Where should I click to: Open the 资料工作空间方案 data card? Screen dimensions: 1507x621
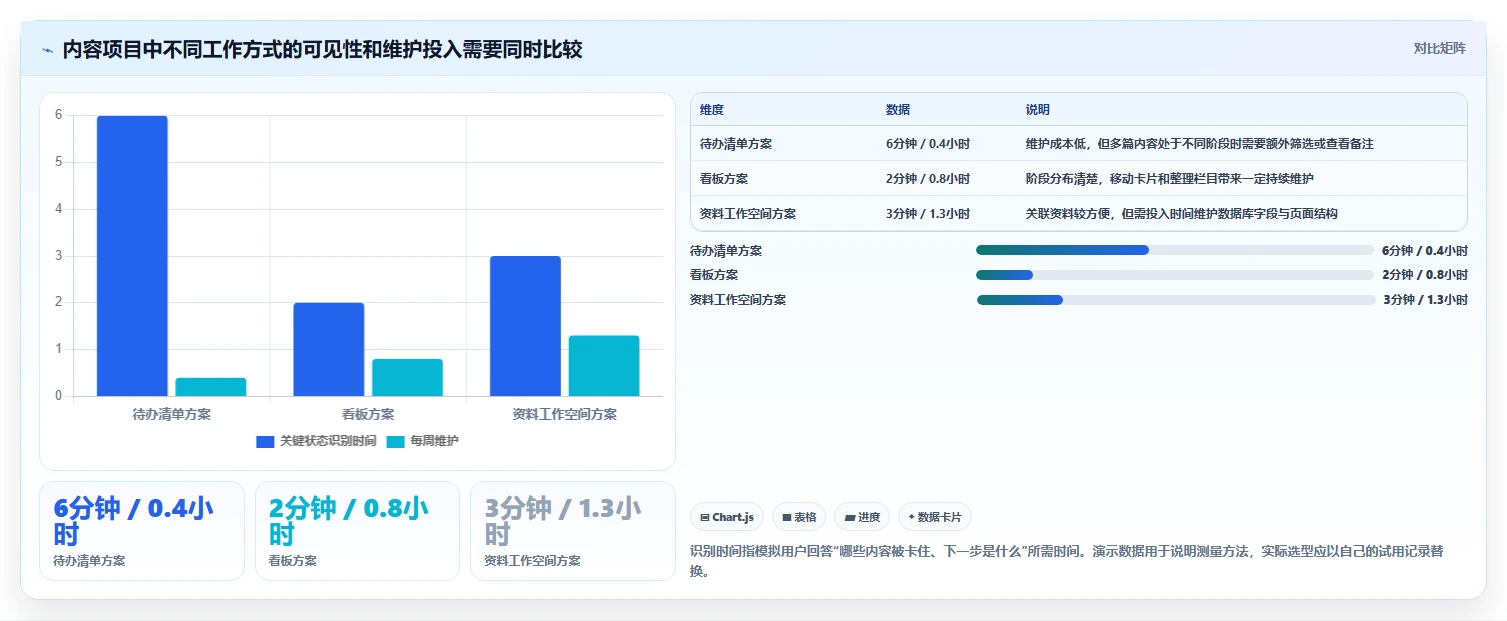point(573,531)
